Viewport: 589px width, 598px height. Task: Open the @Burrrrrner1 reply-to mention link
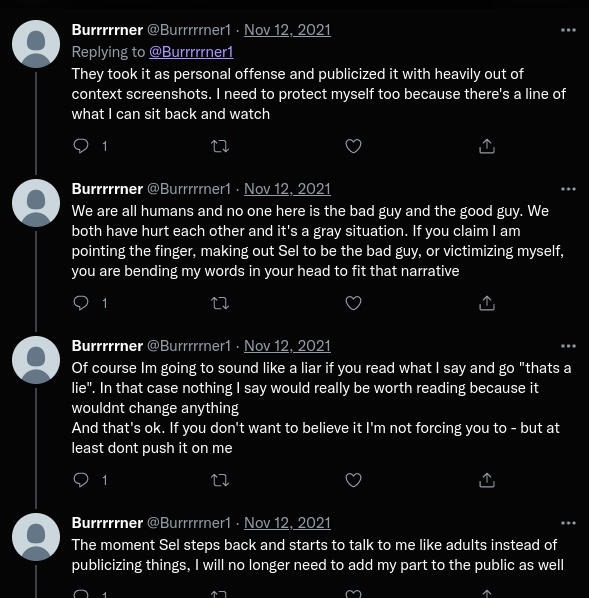pyautogui.click(x=191, y=52)
